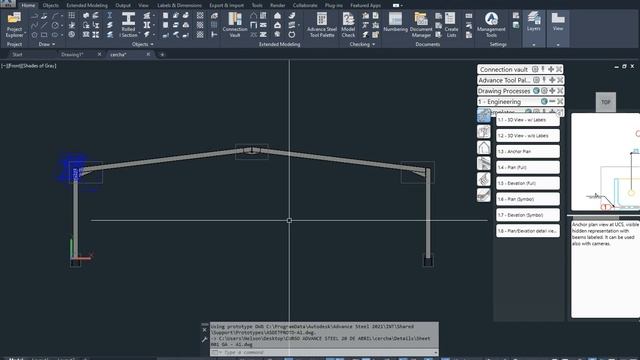This screenshot has width=640, height=360.
Task: Close the cercha file tab
Action: coord(148,54)
